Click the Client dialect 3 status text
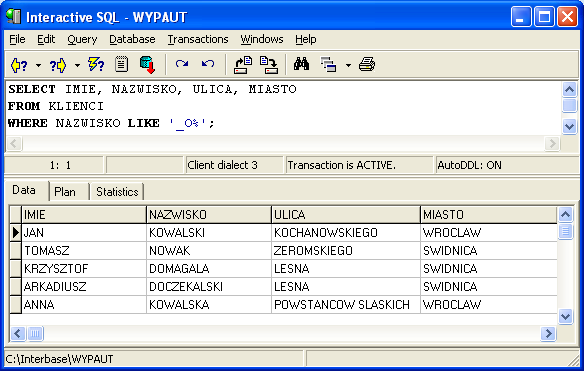584x371 pixels. [222, 165]
